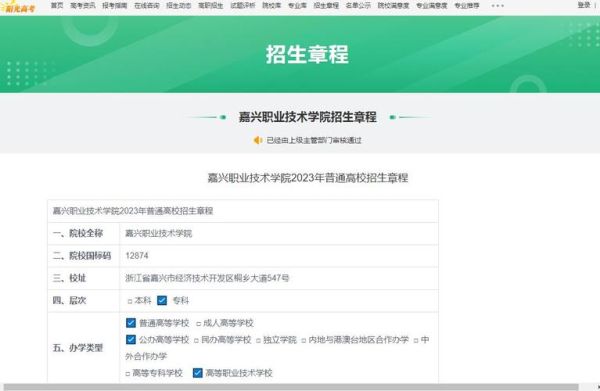Uncheck the 专科 checkbox
600x391 pixels.
(x=162, y=300)
